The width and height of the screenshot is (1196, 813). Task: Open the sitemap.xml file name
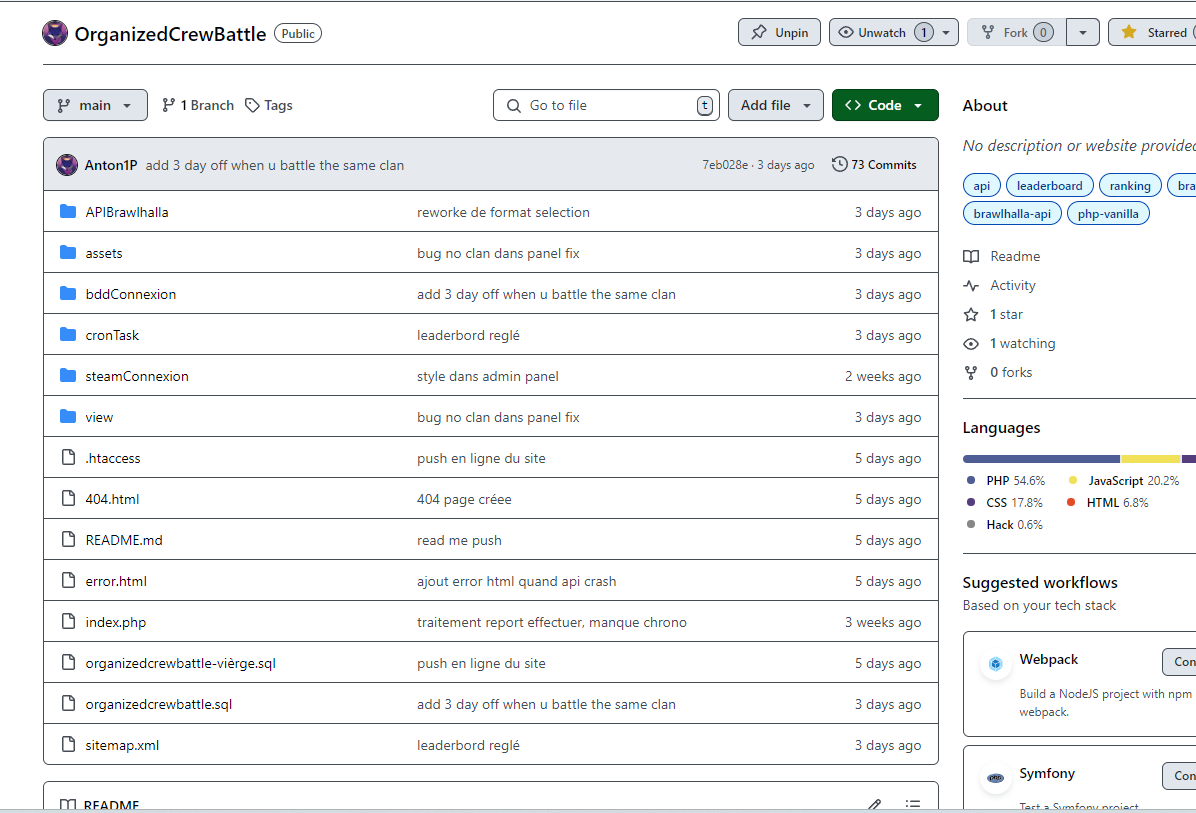click(x=122, y=745)
